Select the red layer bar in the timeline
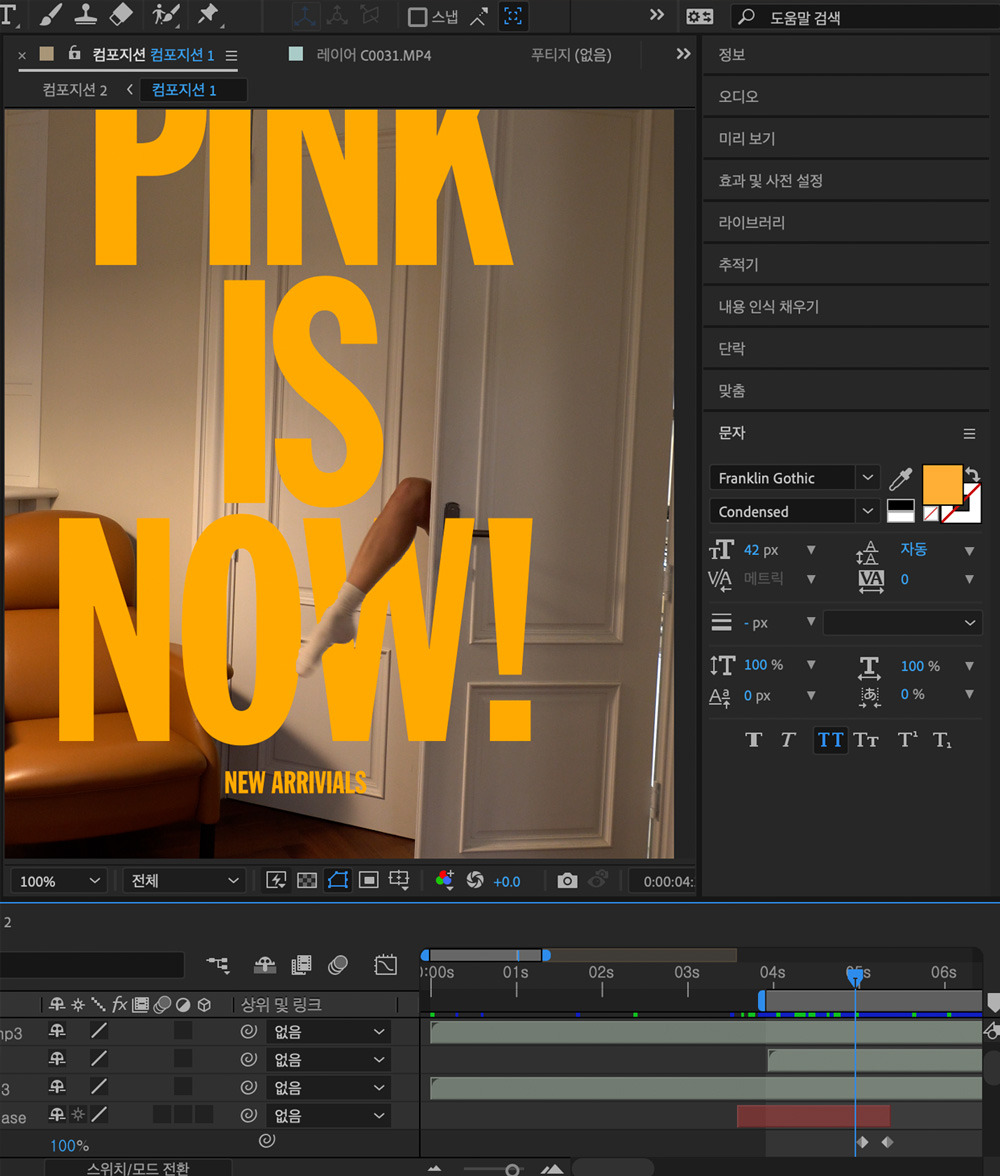Screen dimensions: 1000x1176 pos(813,1115)
